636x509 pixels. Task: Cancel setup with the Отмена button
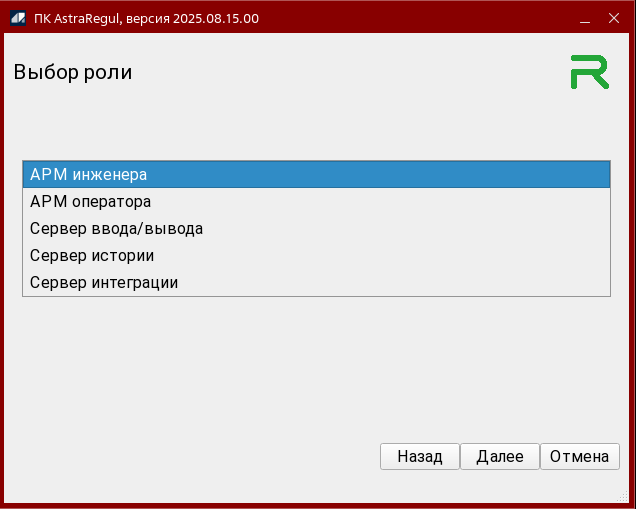[x=579, y=456]
